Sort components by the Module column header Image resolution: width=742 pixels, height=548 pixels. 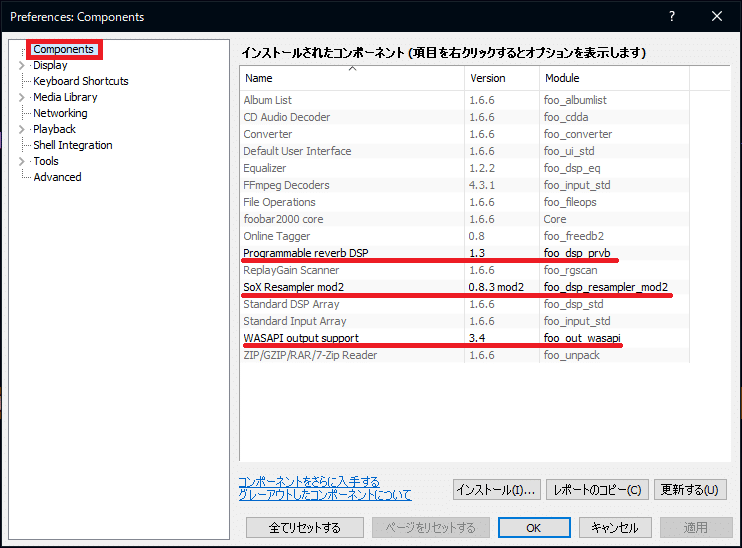click(x=614, y=78)
